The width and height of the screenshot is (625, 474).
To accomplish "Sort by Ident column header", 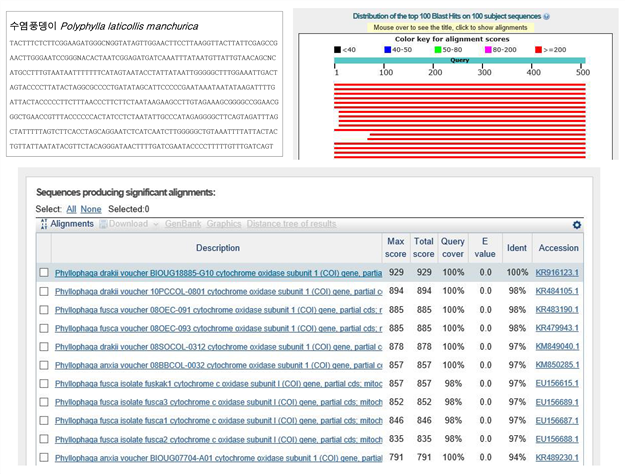I will pyautogui.click(x=517, y=248).
